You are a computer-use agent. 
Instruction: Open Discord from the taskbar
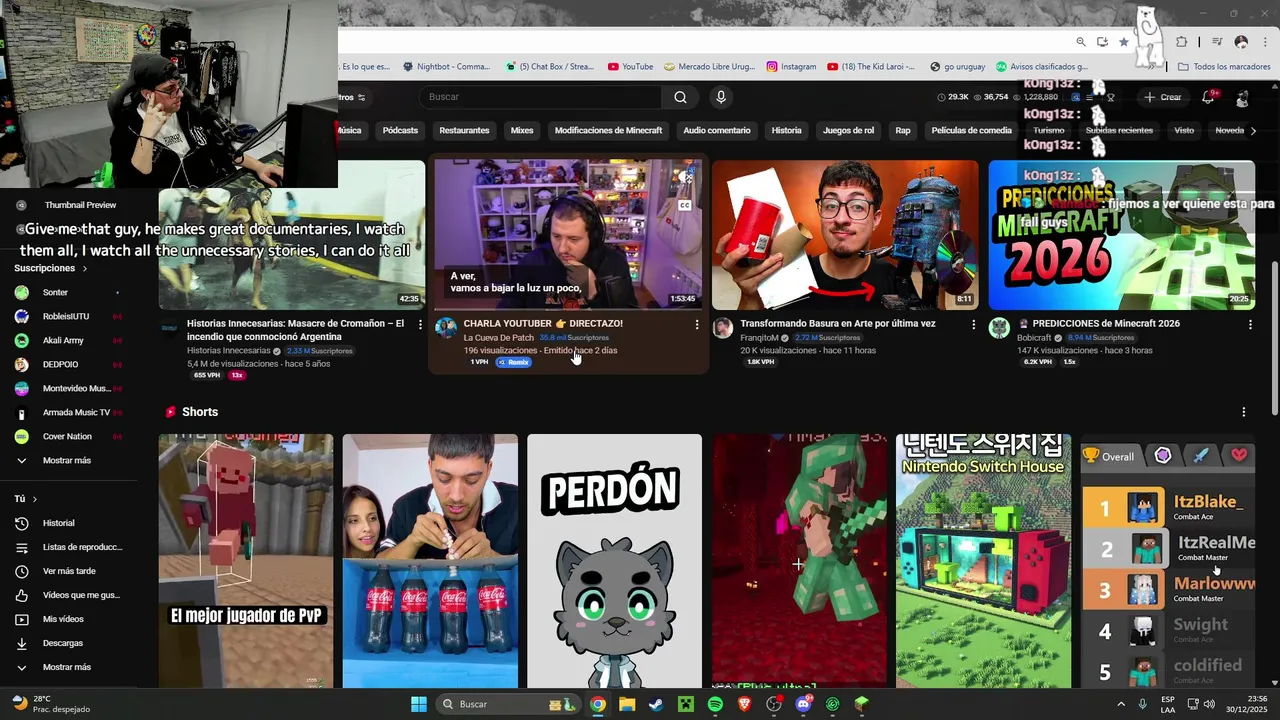click(x=803, y=704)
